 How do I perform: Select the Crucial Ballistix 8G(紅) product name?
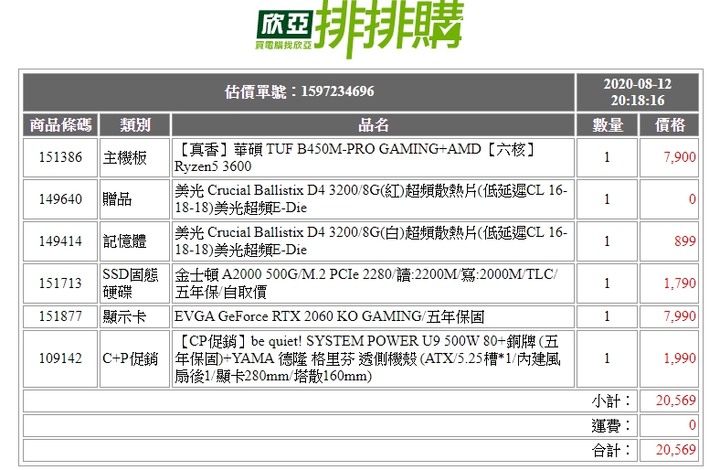pyautogui.click(x=373, y=199)
